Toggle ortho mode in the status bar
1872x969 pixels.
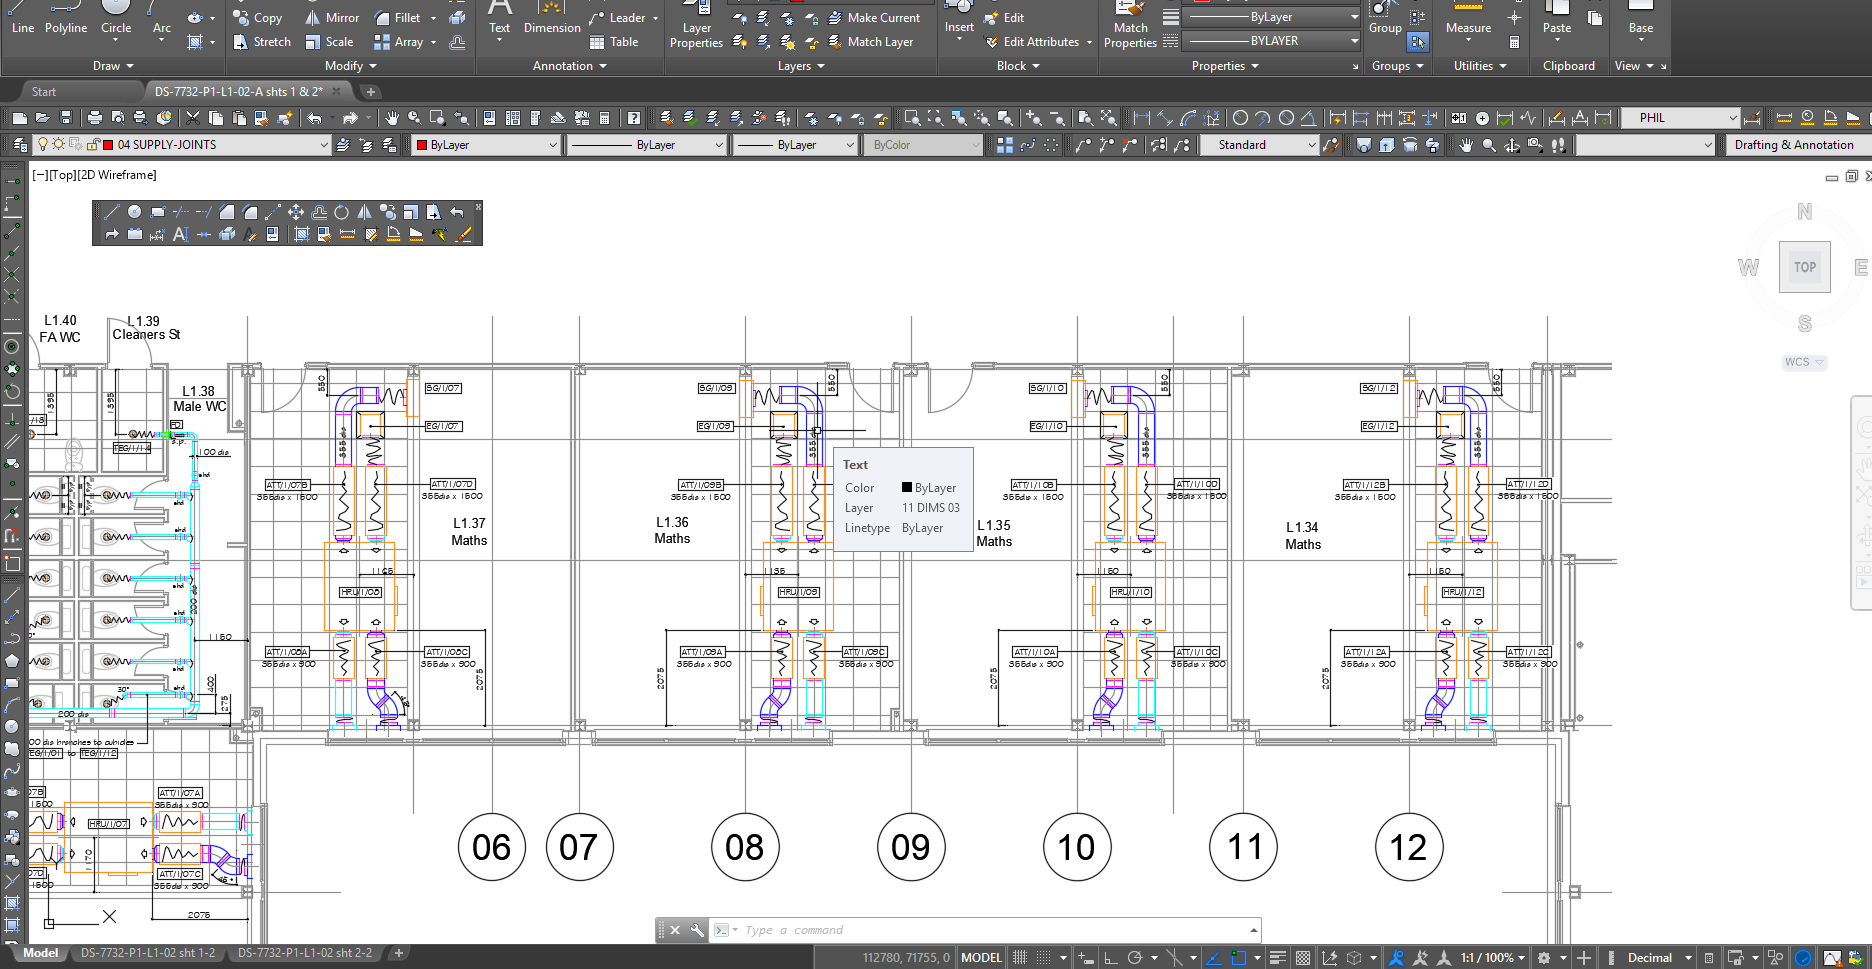point(1110,957)
